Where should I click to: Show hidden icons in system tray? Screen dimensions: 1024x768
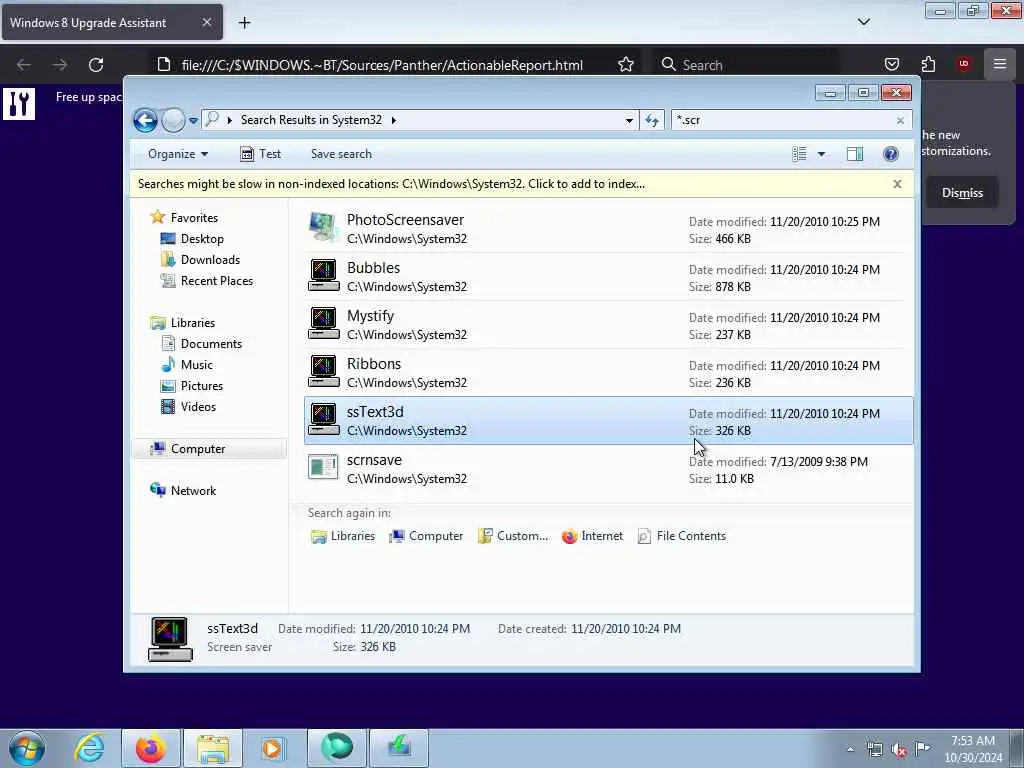pos(850,750)
